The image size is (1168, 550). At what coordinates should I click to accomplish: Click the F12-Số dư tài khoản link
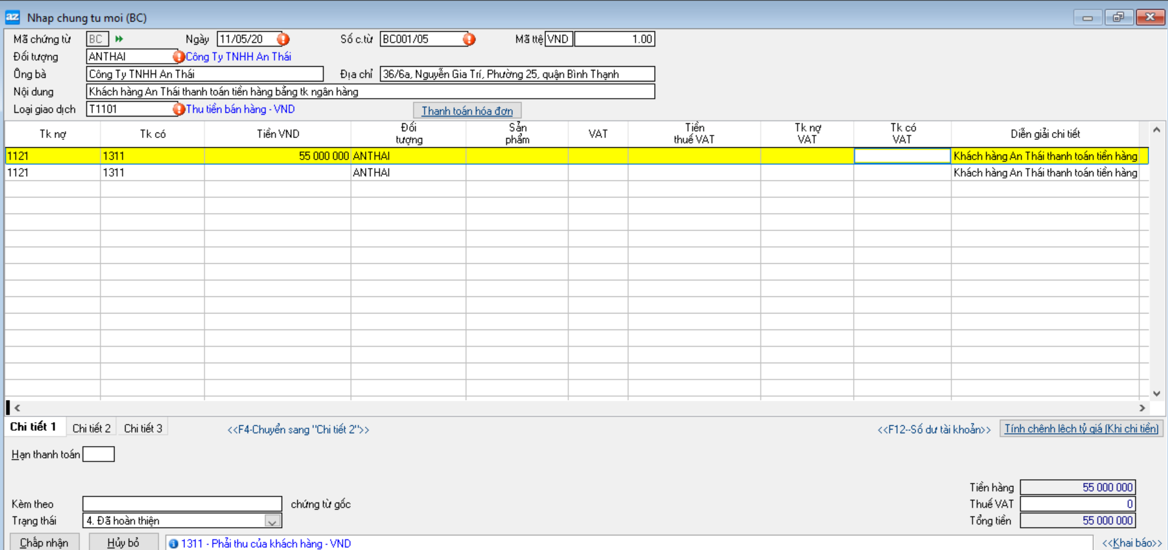pos(934,429)
